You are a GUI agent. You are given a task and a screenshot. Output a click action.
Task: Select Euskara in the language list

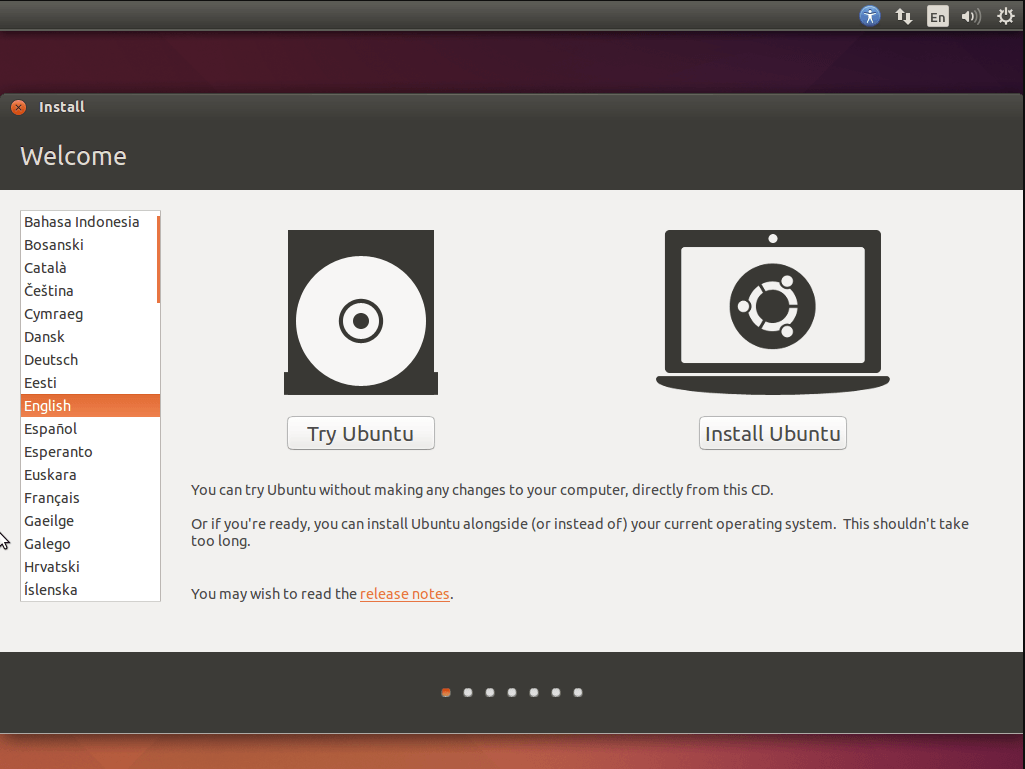(88, 475)
